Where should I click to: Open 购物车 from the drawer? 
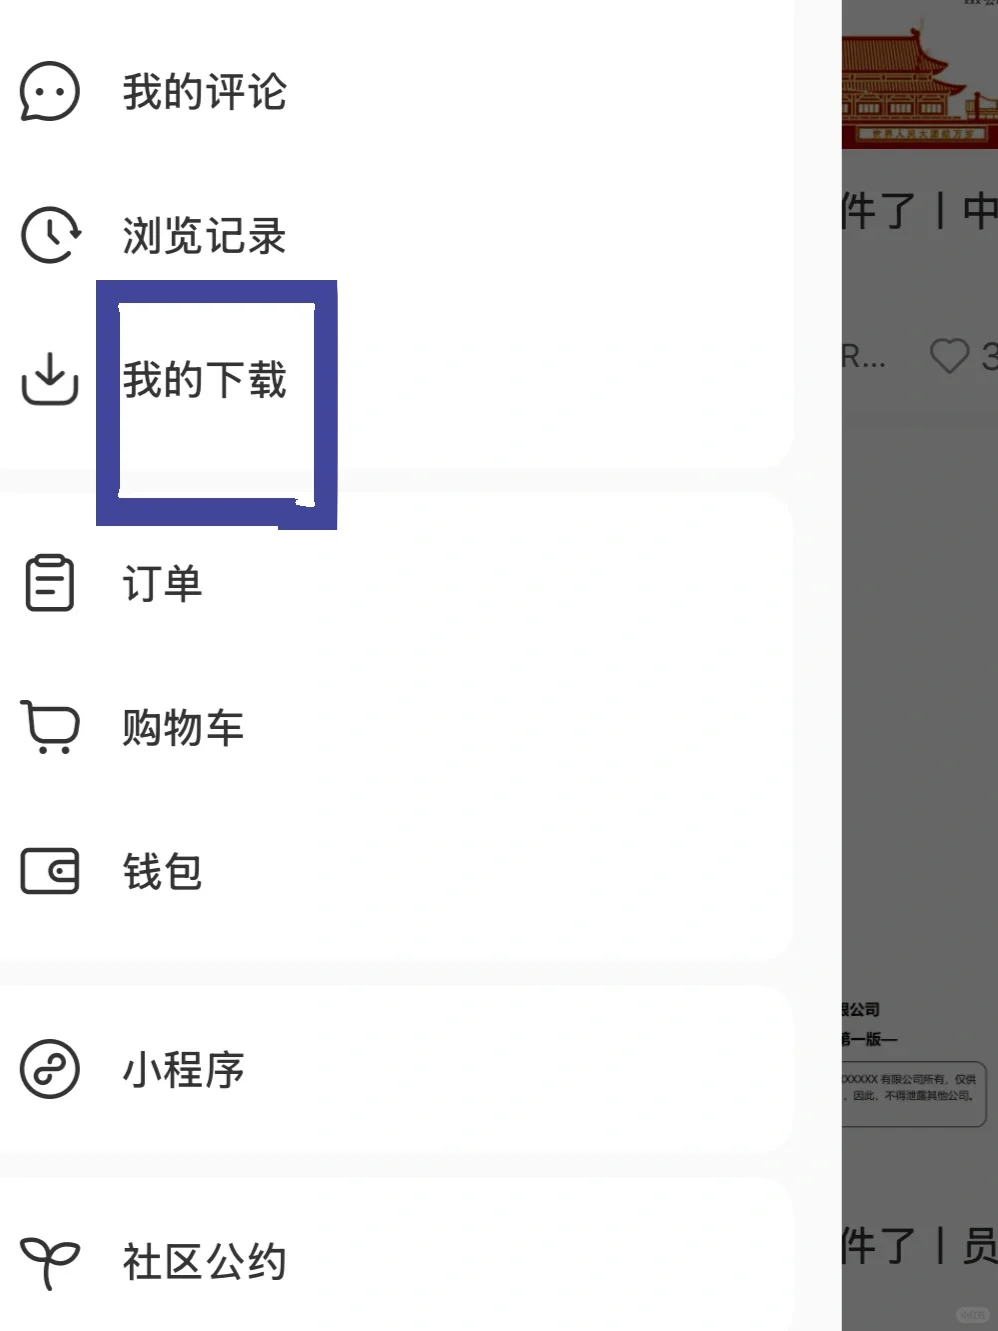(183, 727)
